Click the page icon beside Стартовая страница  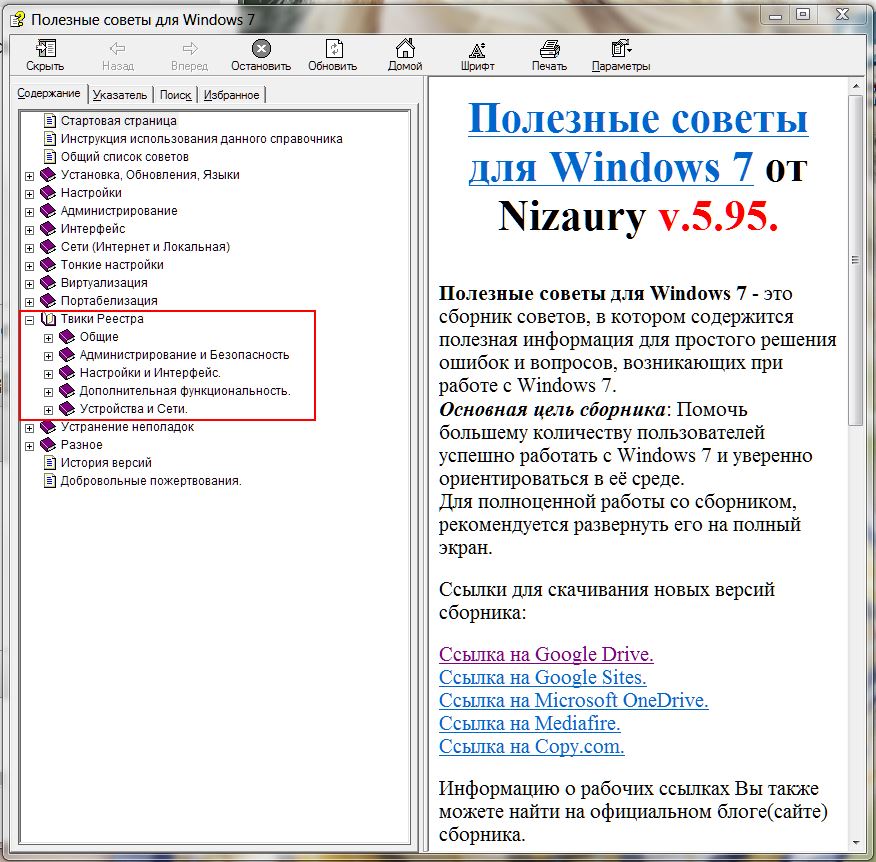[50, 121]
